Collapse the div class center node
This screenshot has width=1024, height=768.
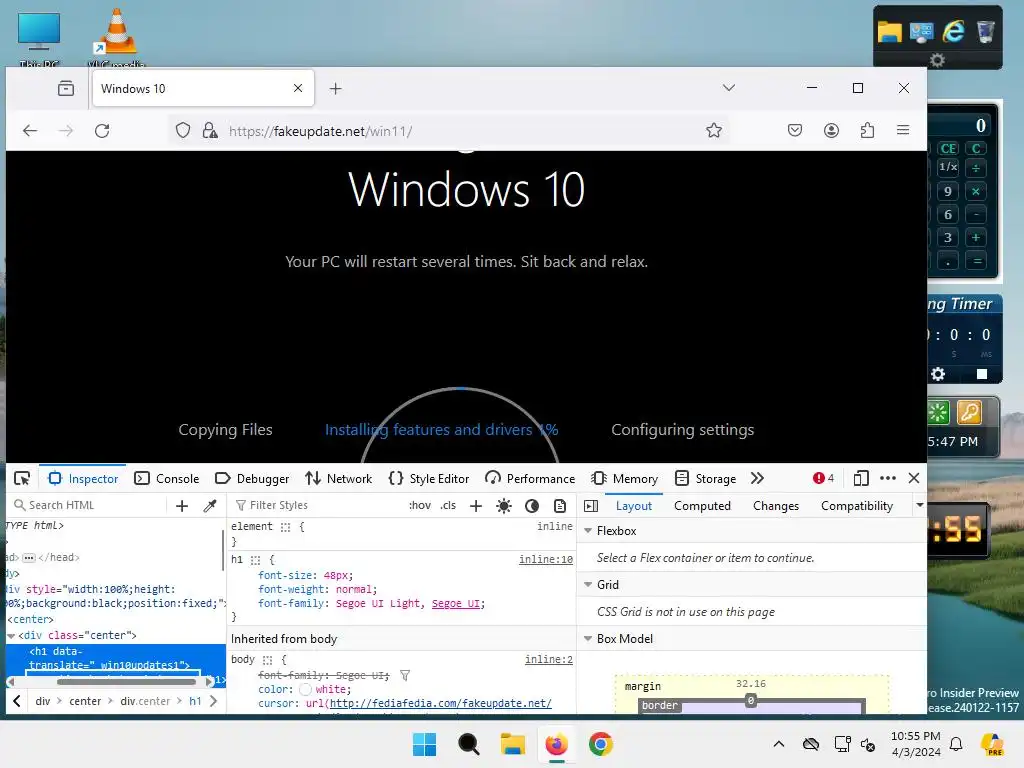(x=11, y=635)
